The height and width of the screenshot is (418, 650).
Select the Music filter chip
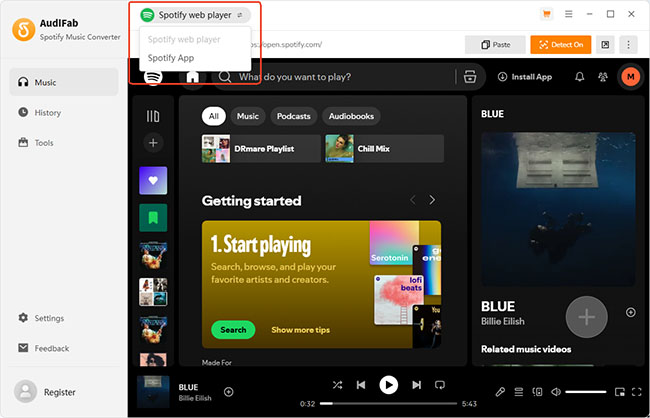(x=247, y=117)
